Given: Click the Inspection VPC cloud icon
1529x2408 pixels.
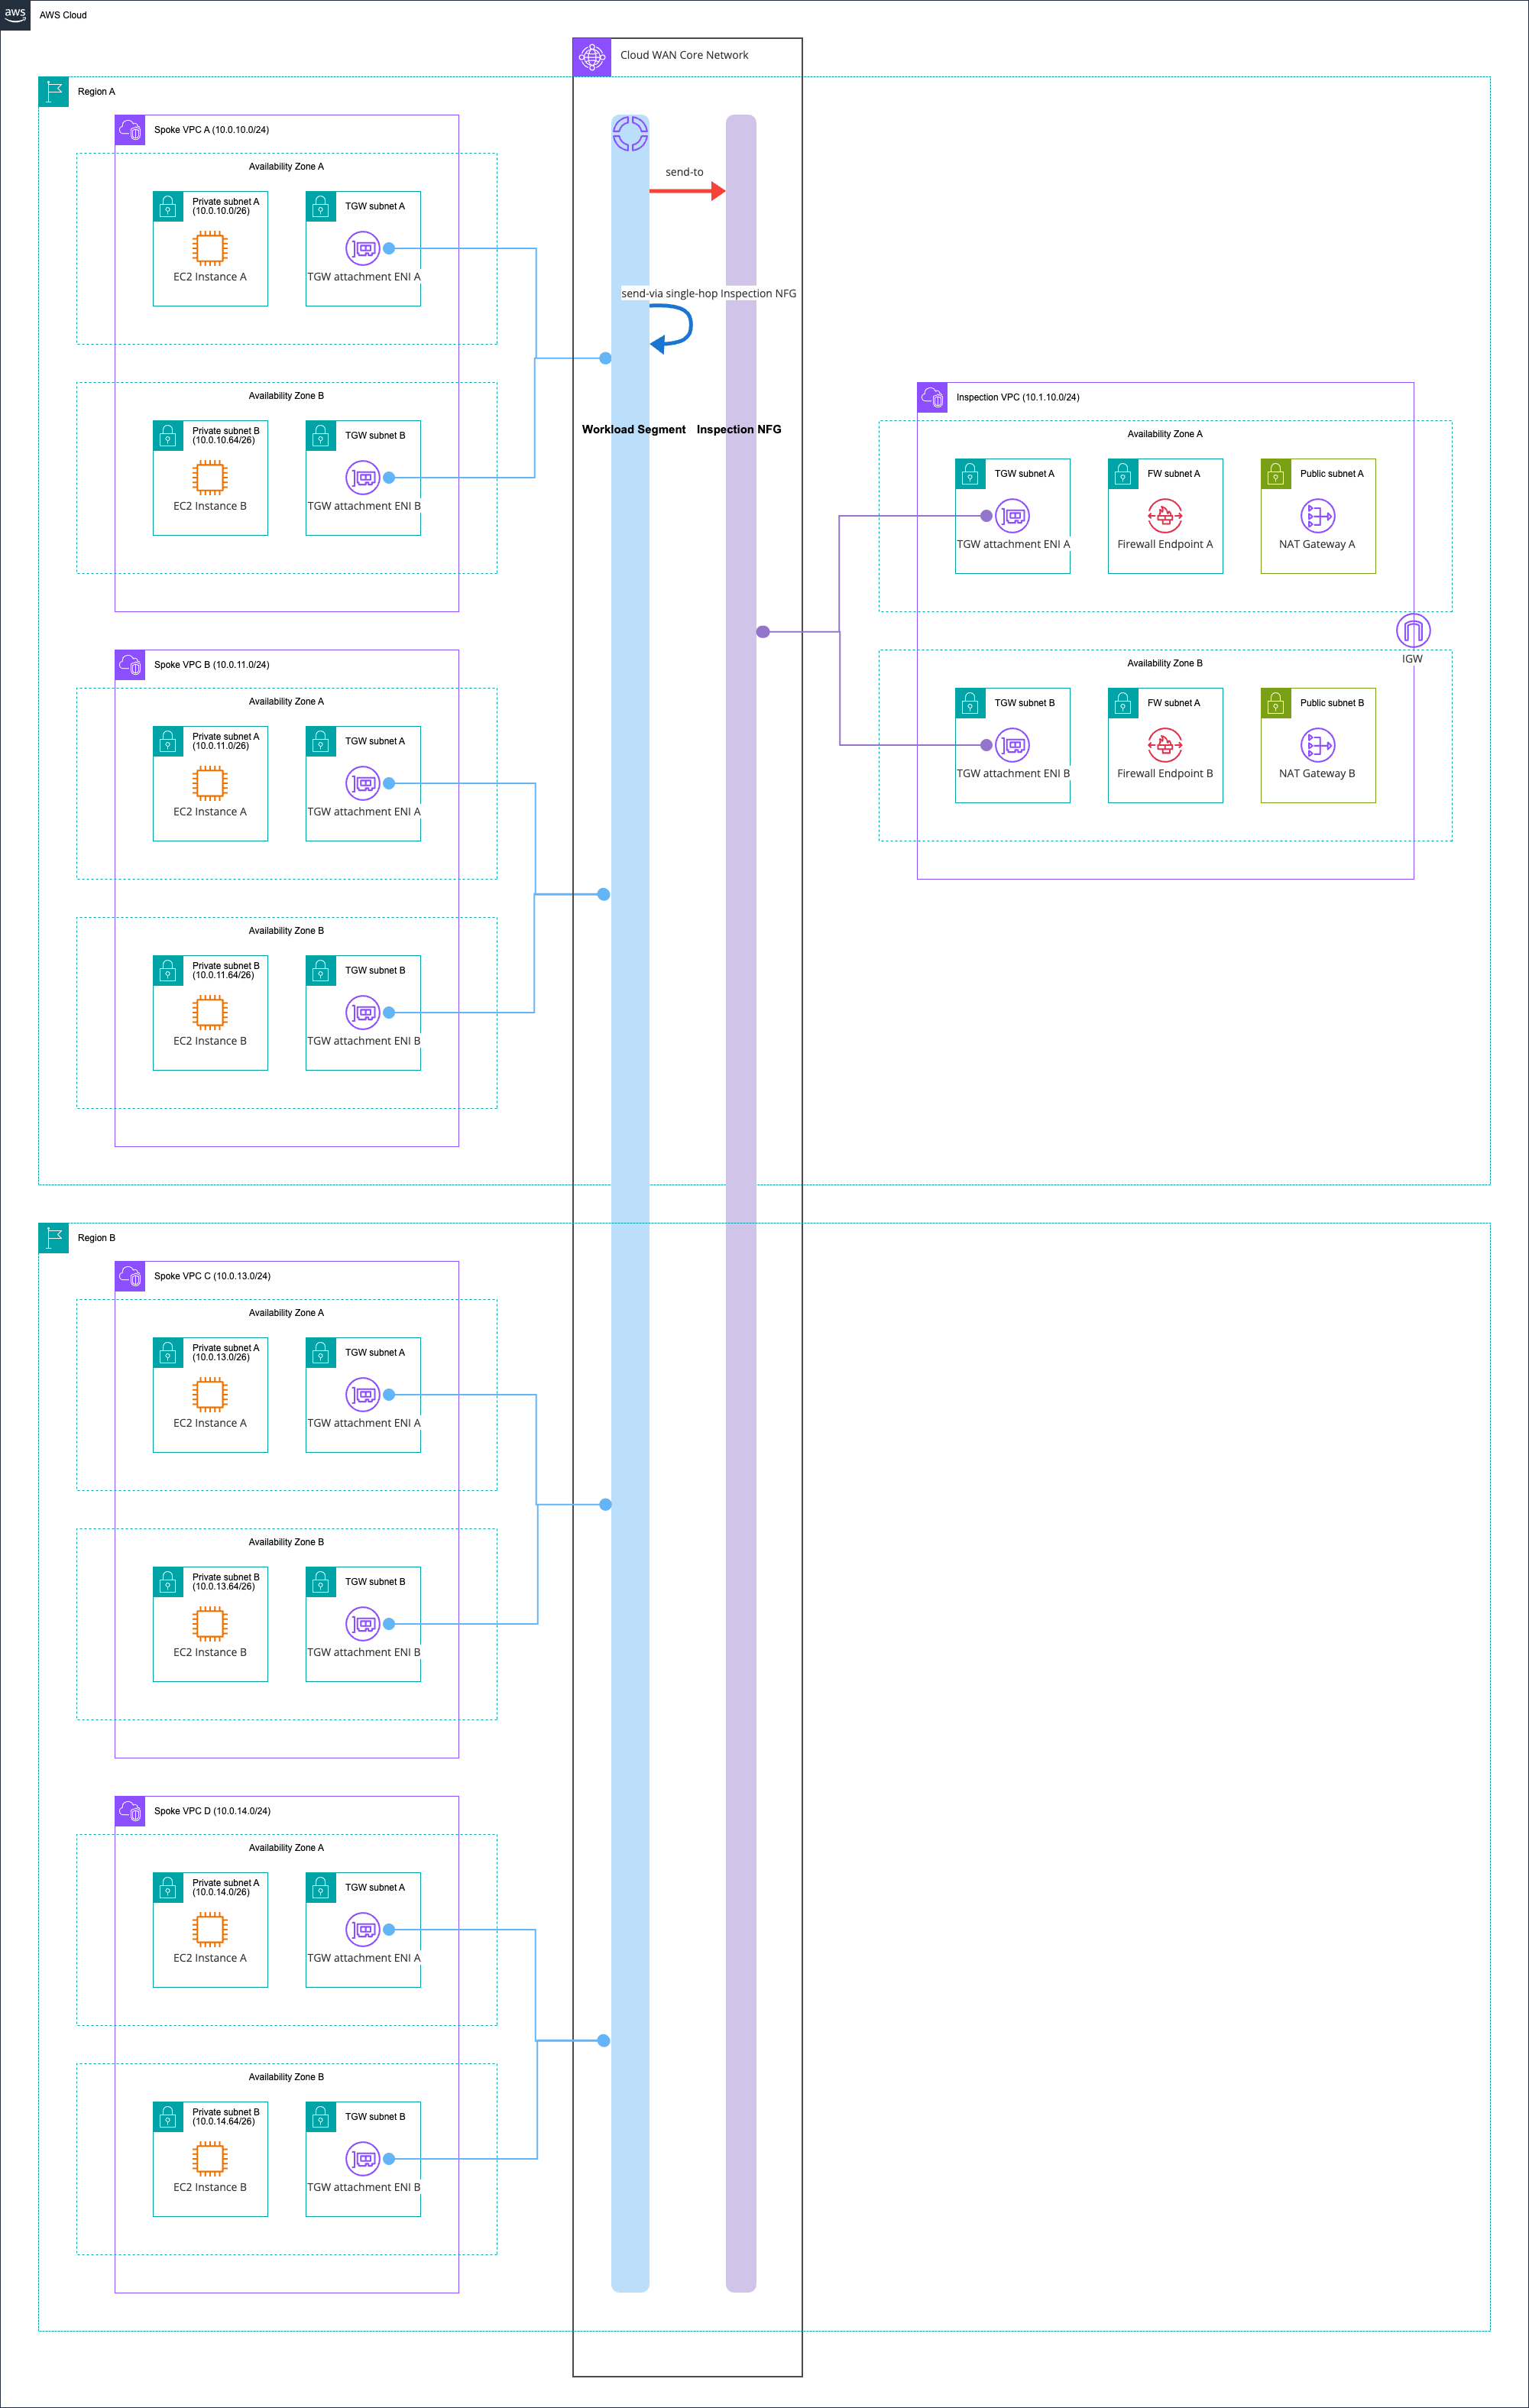Looking at the screenshot, I should pyautogui.click(x=932, y=397).
